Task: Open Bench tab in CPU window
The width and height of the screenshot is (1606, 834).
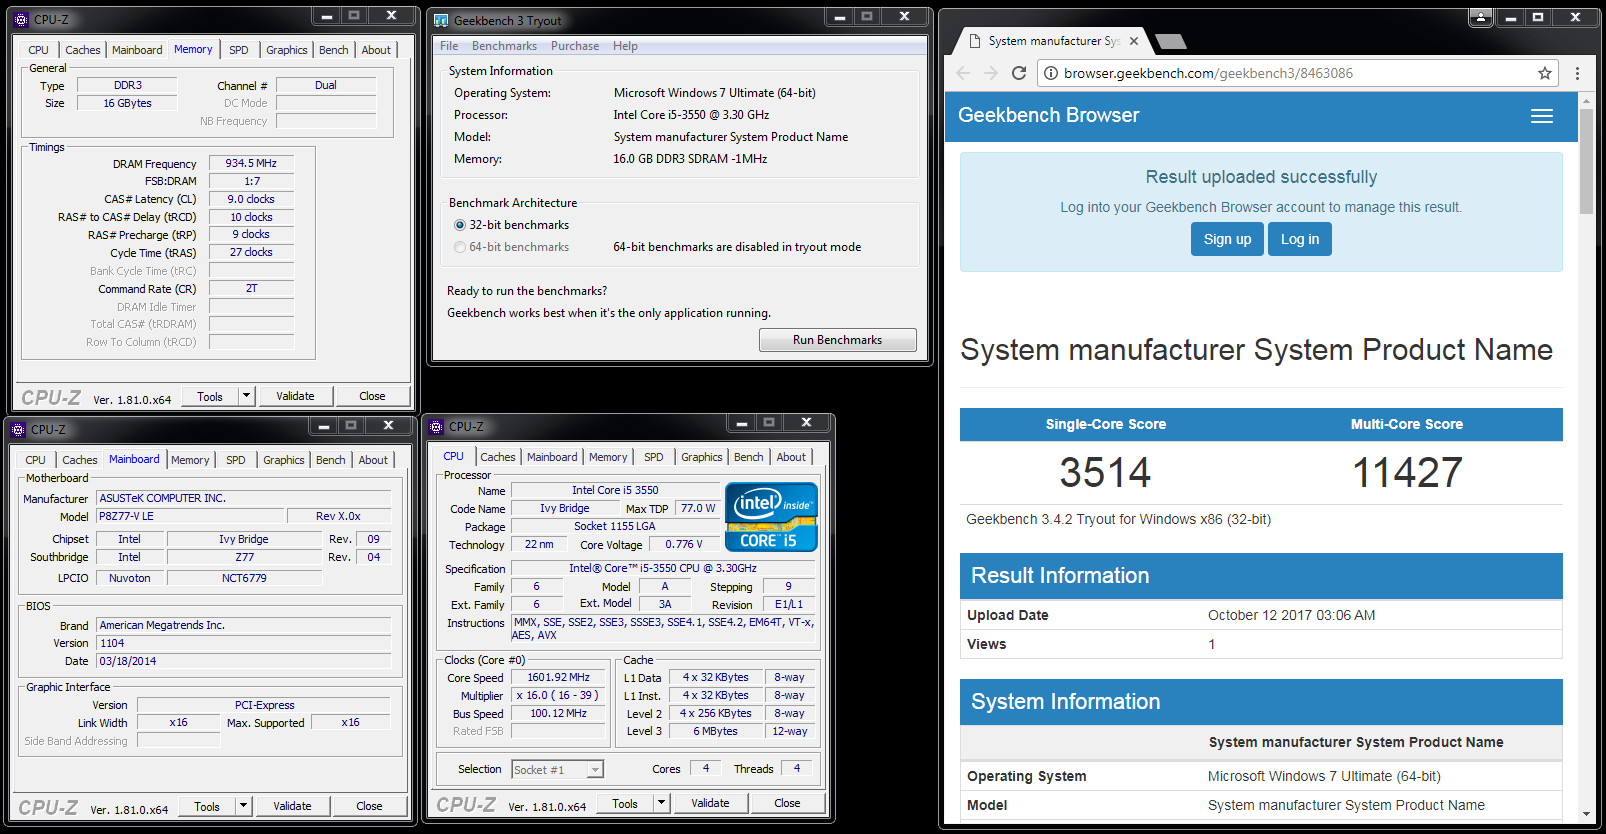Action: point(748,457)
